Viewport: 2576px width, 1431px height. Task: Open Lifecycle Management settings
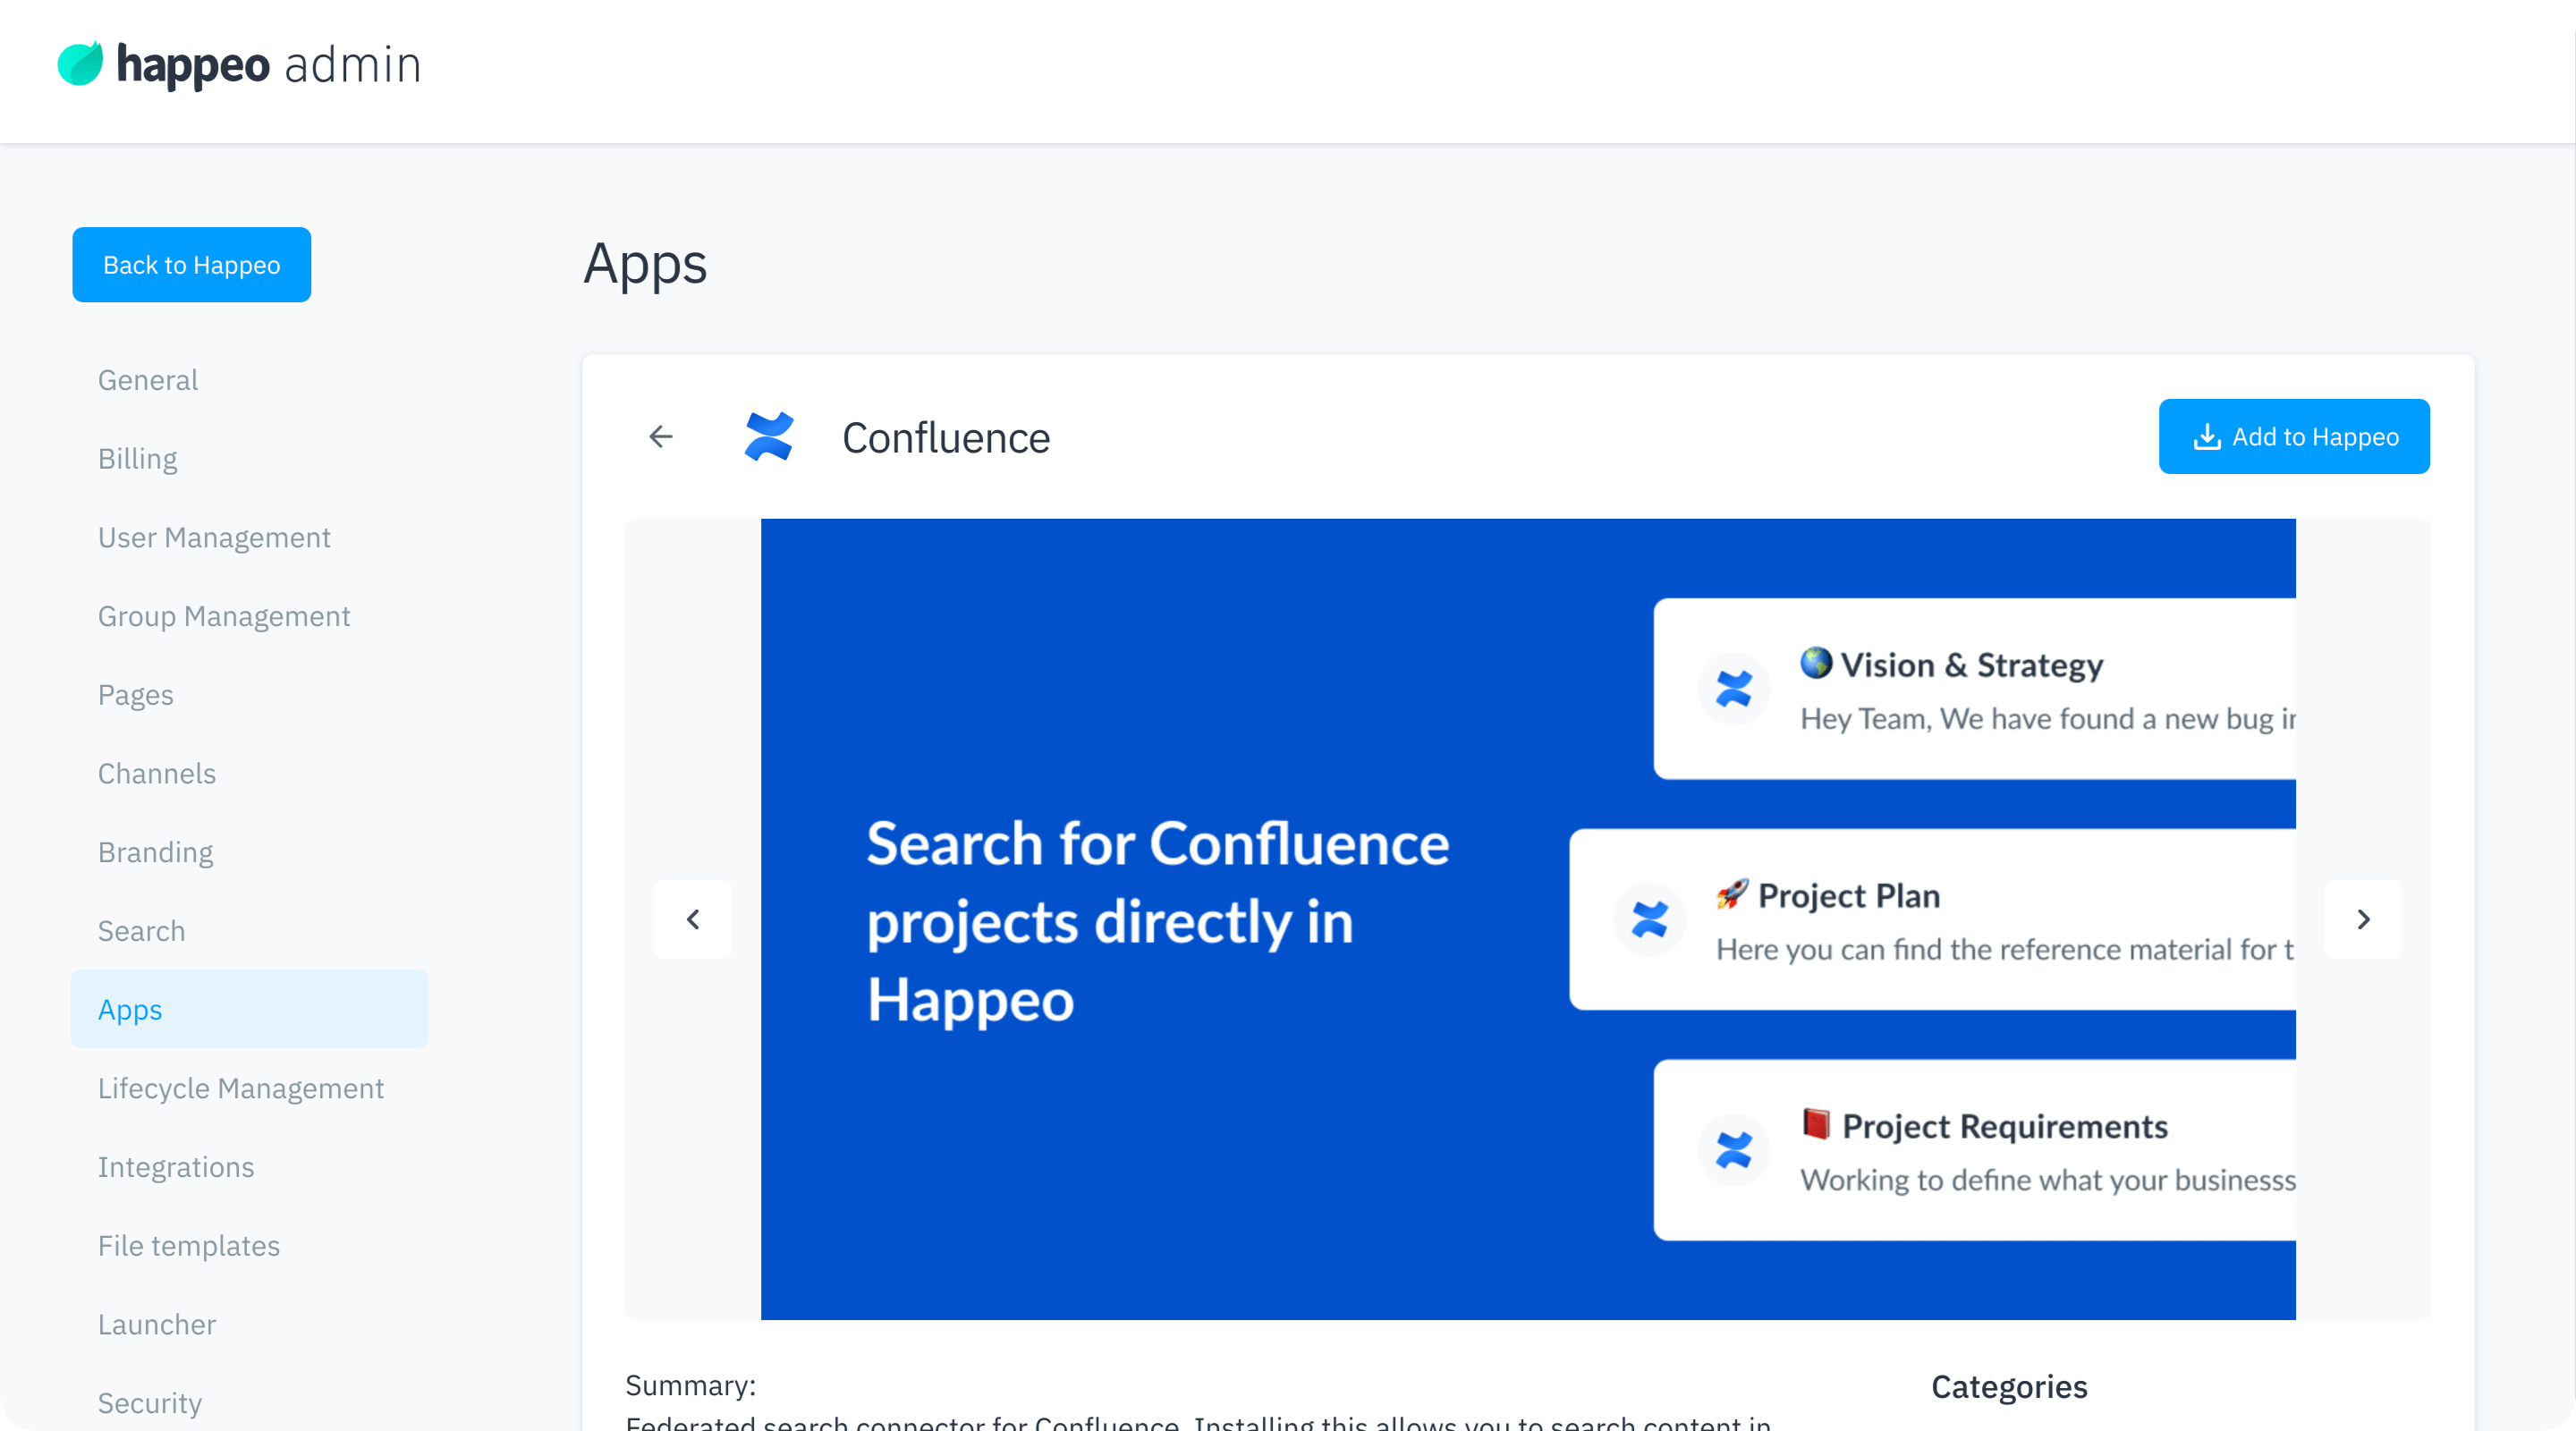pos(241,1088)
